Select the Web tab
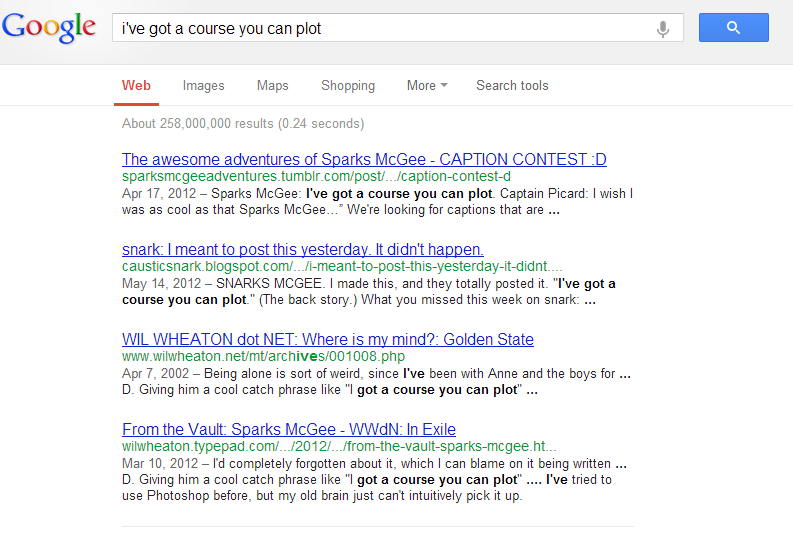 tap(136, 85)
